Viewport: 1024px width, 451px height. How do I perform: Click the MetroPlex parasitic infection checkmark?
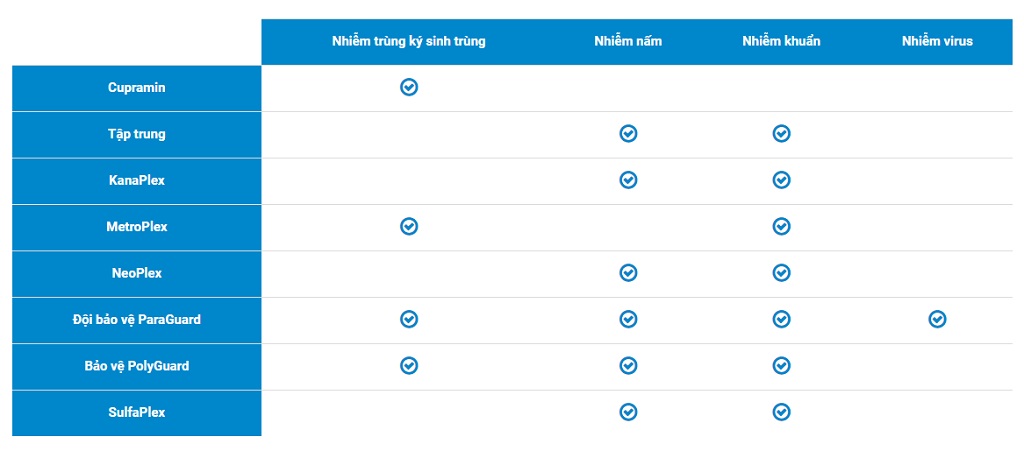(408, 227)
